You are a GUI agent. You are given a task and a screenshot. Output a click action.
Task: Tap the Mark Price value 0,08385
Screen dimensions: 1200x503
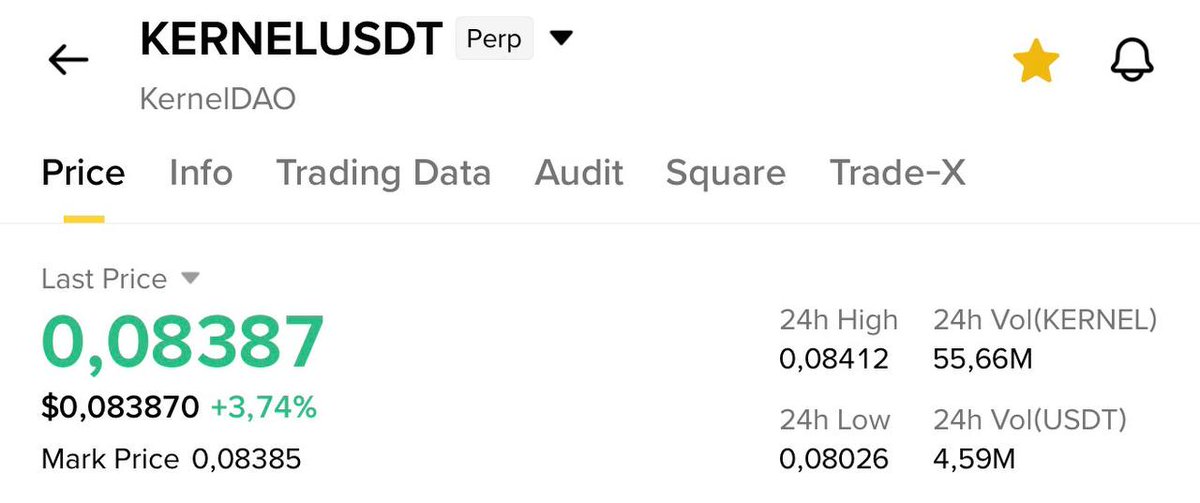point(246,460)
